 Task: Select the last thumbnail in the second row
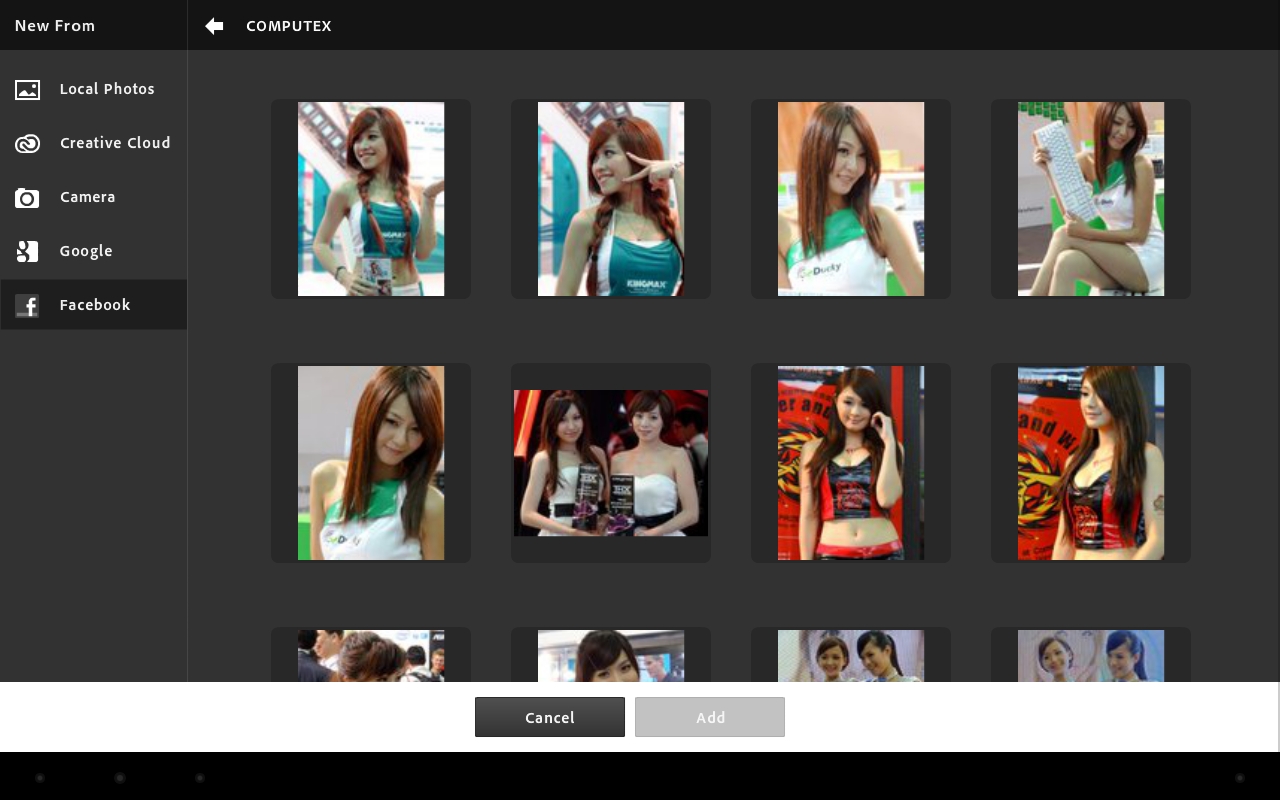1091,463
